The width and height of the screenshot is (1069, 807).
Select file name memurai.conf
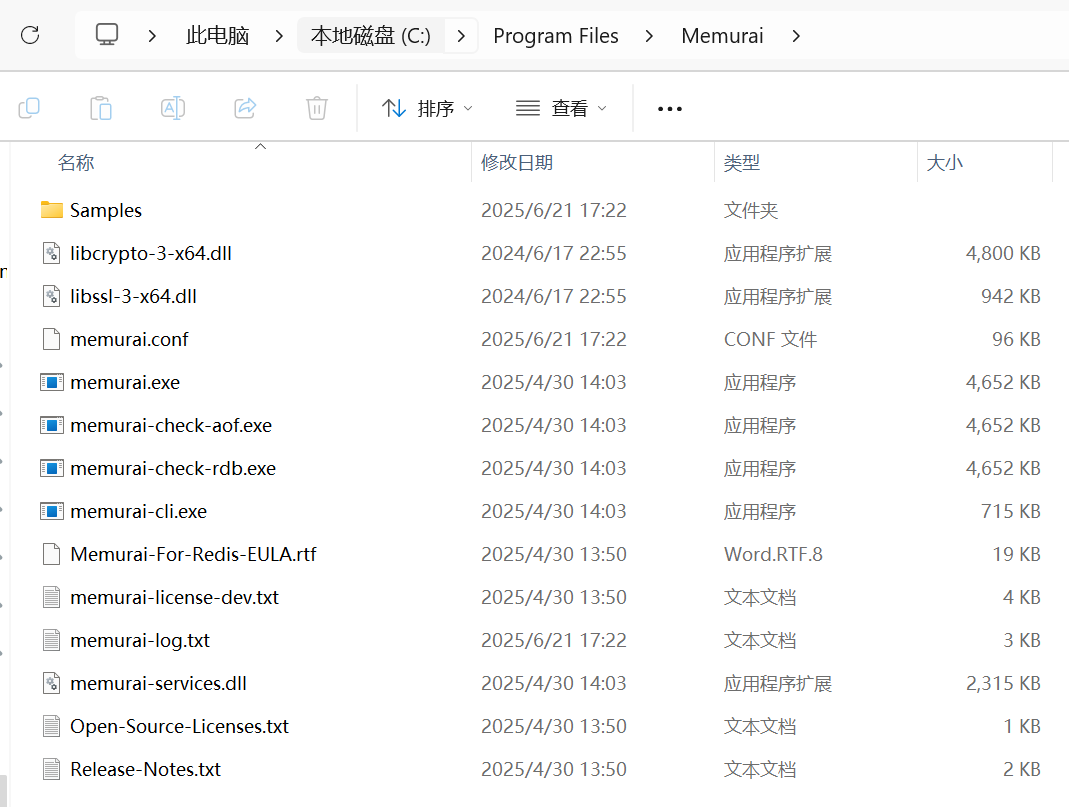(129, 339)
